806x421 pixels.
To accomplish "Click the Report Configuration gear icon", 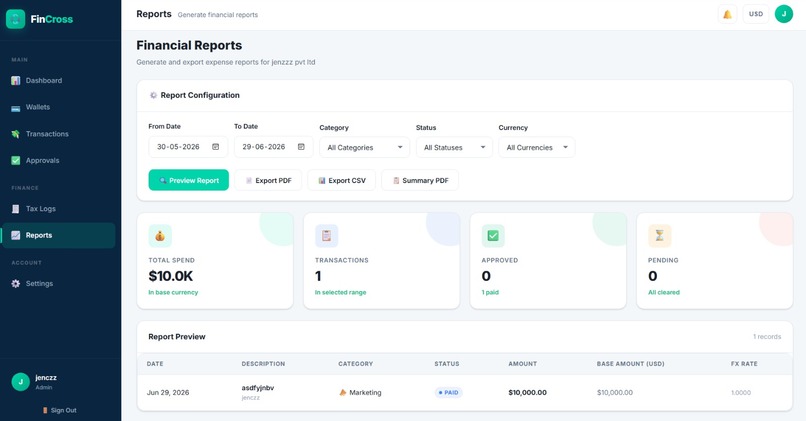I will [x=153, y=95].
